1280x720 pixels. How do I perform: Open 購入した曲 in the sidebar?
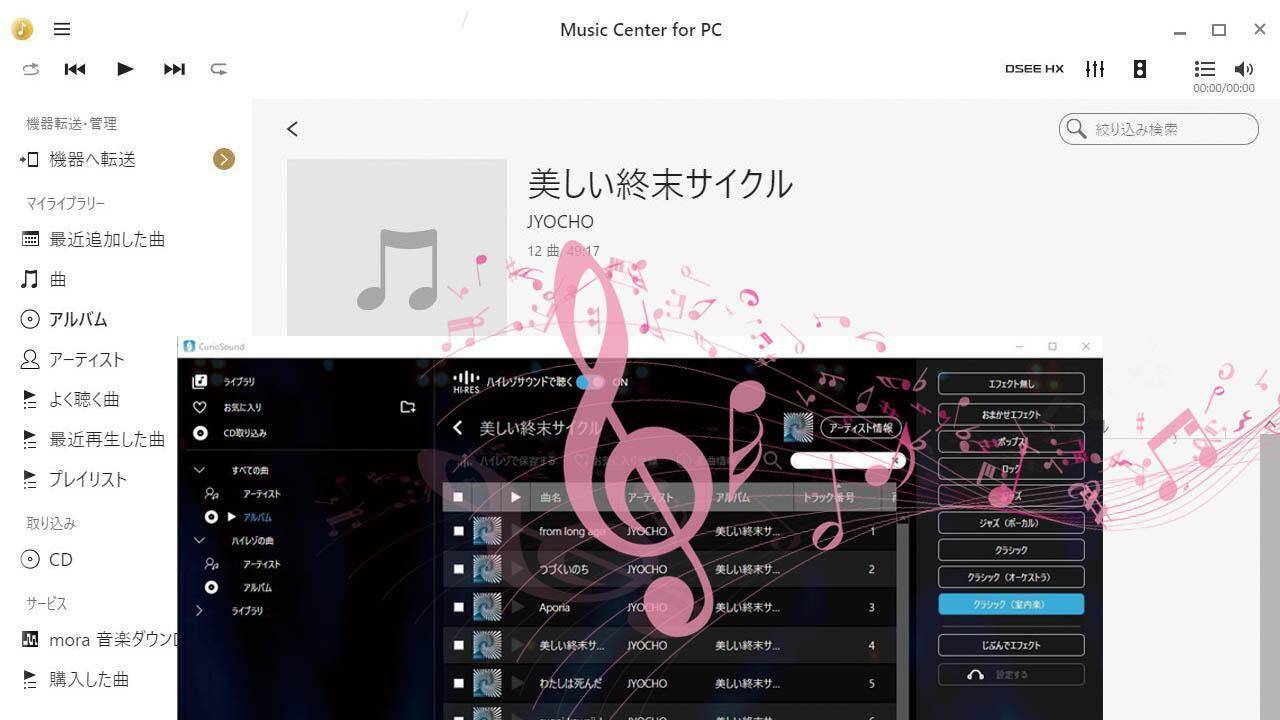[x=89, y=679]
